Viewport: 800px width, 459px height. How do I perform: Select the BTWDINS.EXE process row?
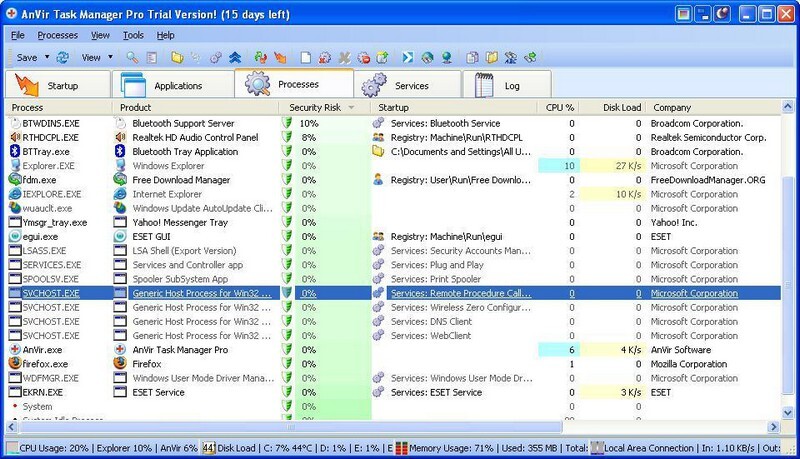[393, 123]
